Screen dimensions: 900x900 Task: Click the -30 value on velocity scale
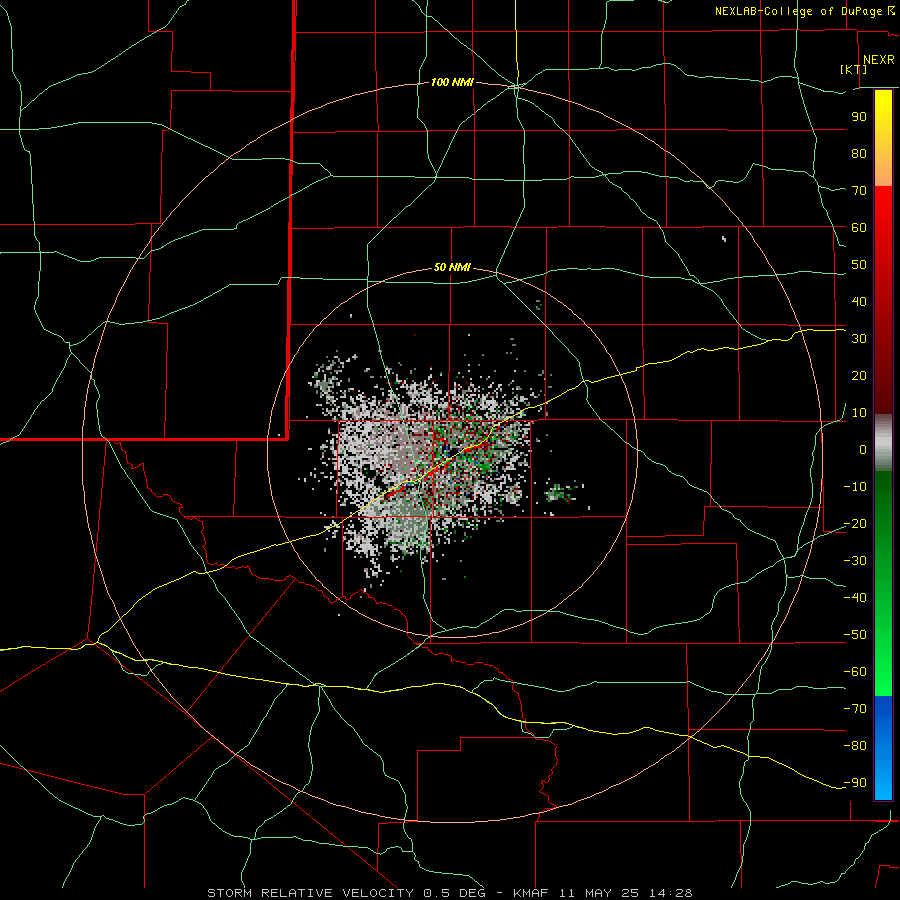point(855,561)
